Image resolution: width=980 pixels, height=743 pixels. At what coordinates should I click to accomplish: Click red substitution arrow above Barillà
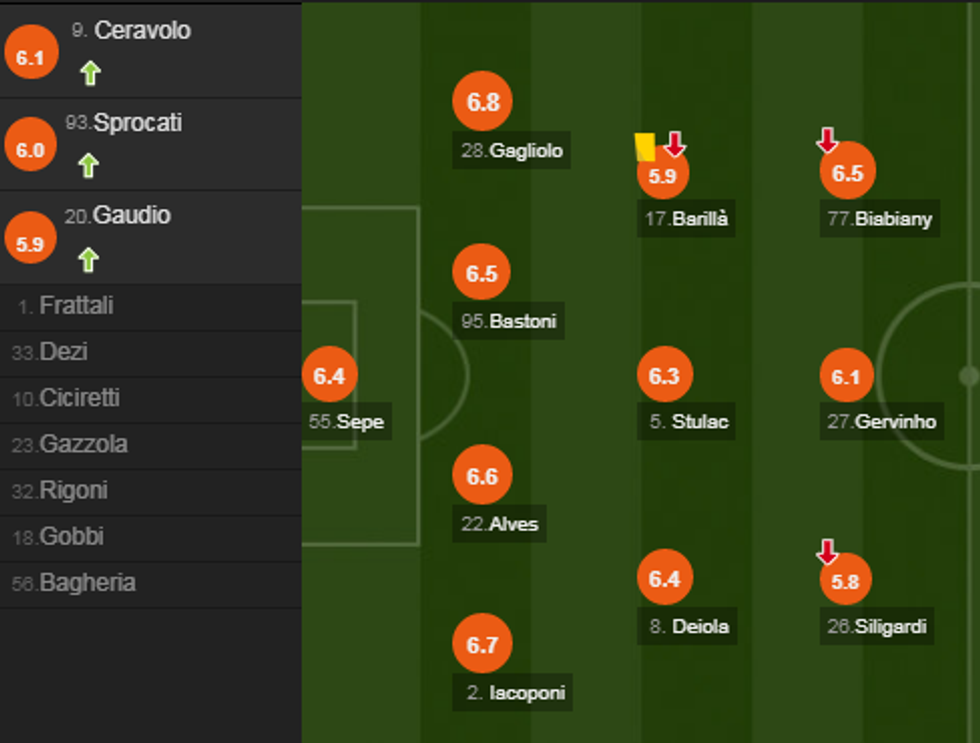click(x=675, y=144)
